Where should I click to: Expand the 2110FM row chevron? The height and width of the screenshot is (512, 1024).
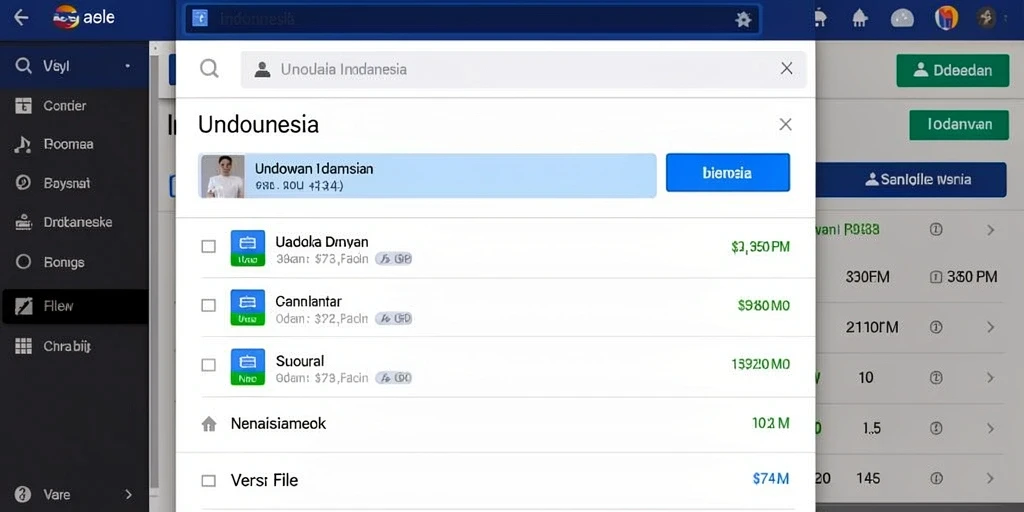point(991,327)
